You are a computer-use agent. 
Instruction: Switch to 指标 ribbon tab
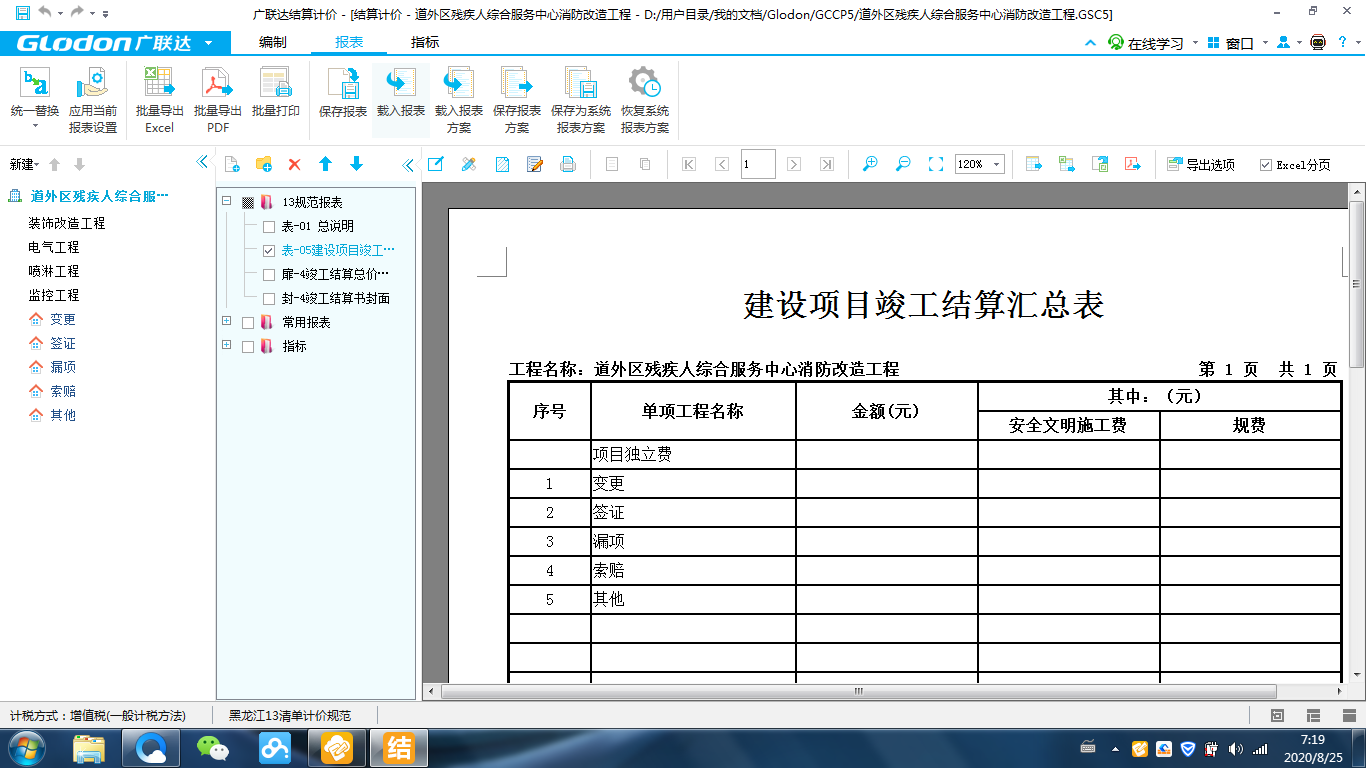click(x=425, y=43)
